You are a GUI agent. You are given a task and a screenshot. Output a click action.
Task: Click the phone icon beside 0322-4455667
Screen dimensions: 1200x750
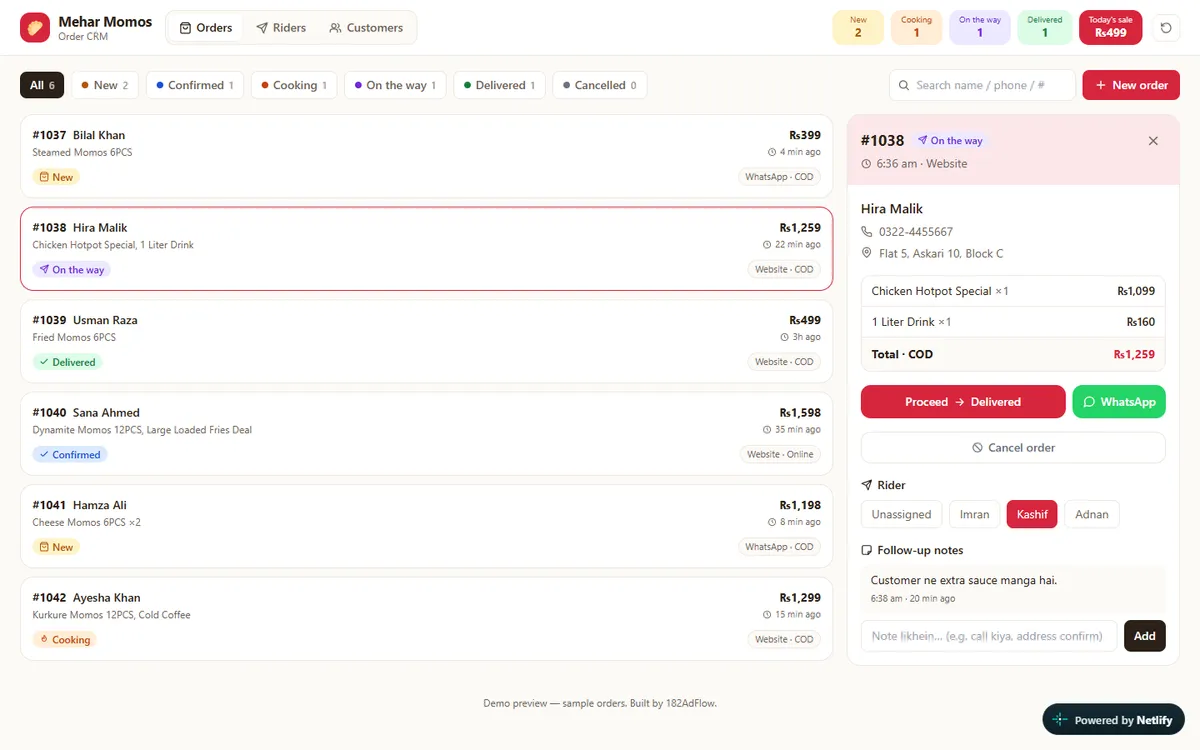click(x=867, y=232)
